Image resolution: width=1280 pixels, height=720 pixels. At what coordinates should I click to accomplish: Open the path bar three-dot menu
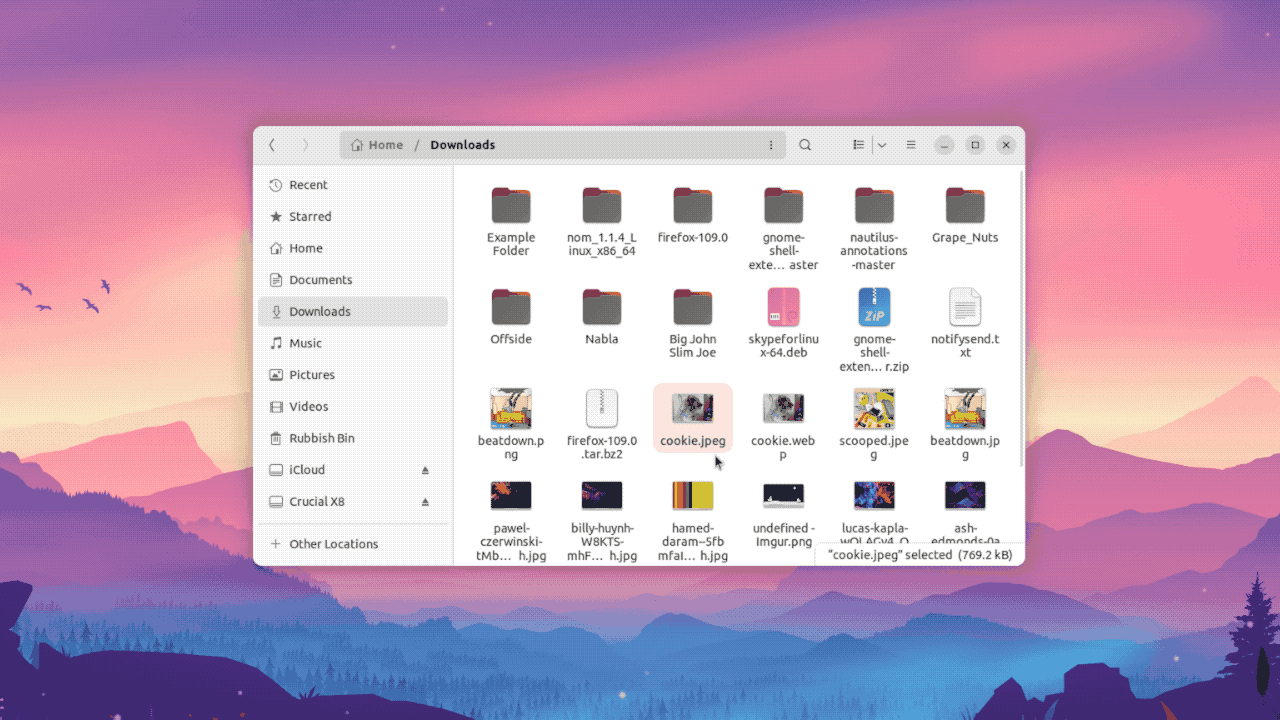point(771,144)
